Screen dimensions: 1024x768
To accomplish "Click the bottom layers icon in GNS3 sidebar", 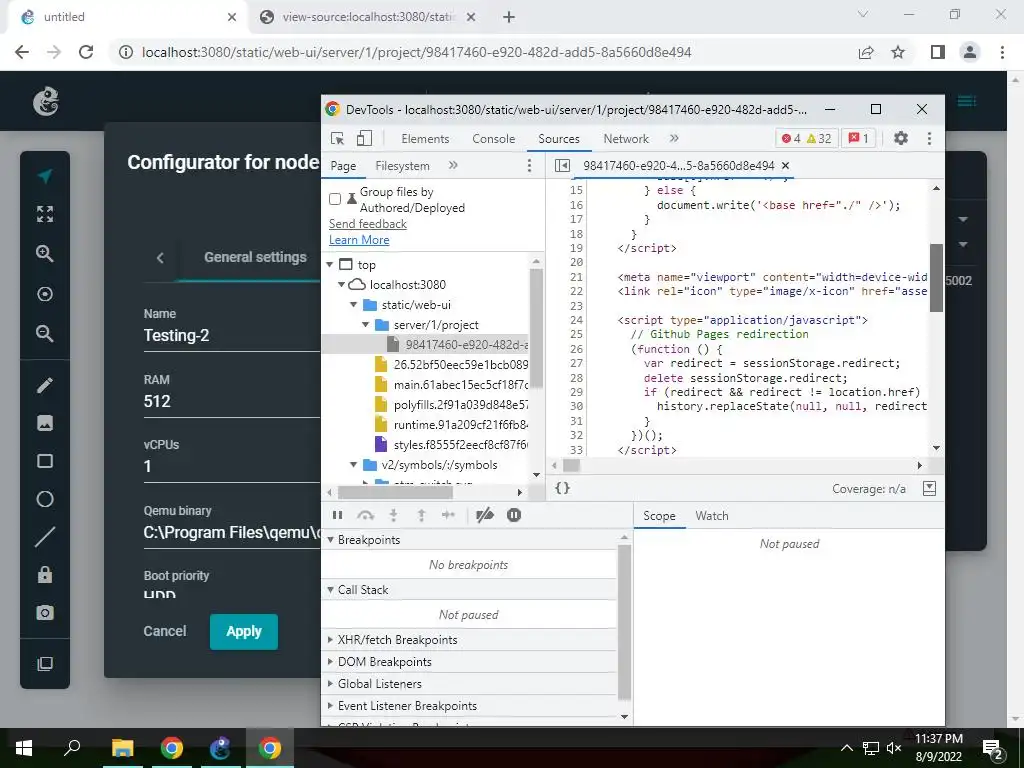I will (x=44, y=664).
